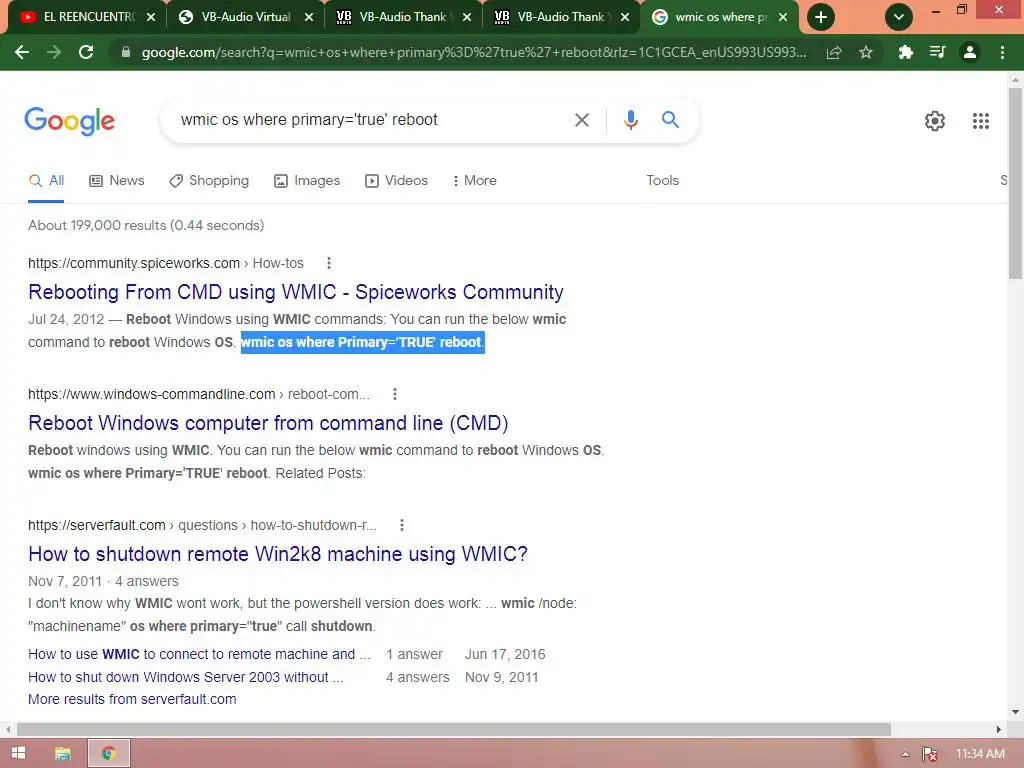Open How to use WMIC to connect link
The height and width of the screenshot is (768, 1024).
point(199,654)
